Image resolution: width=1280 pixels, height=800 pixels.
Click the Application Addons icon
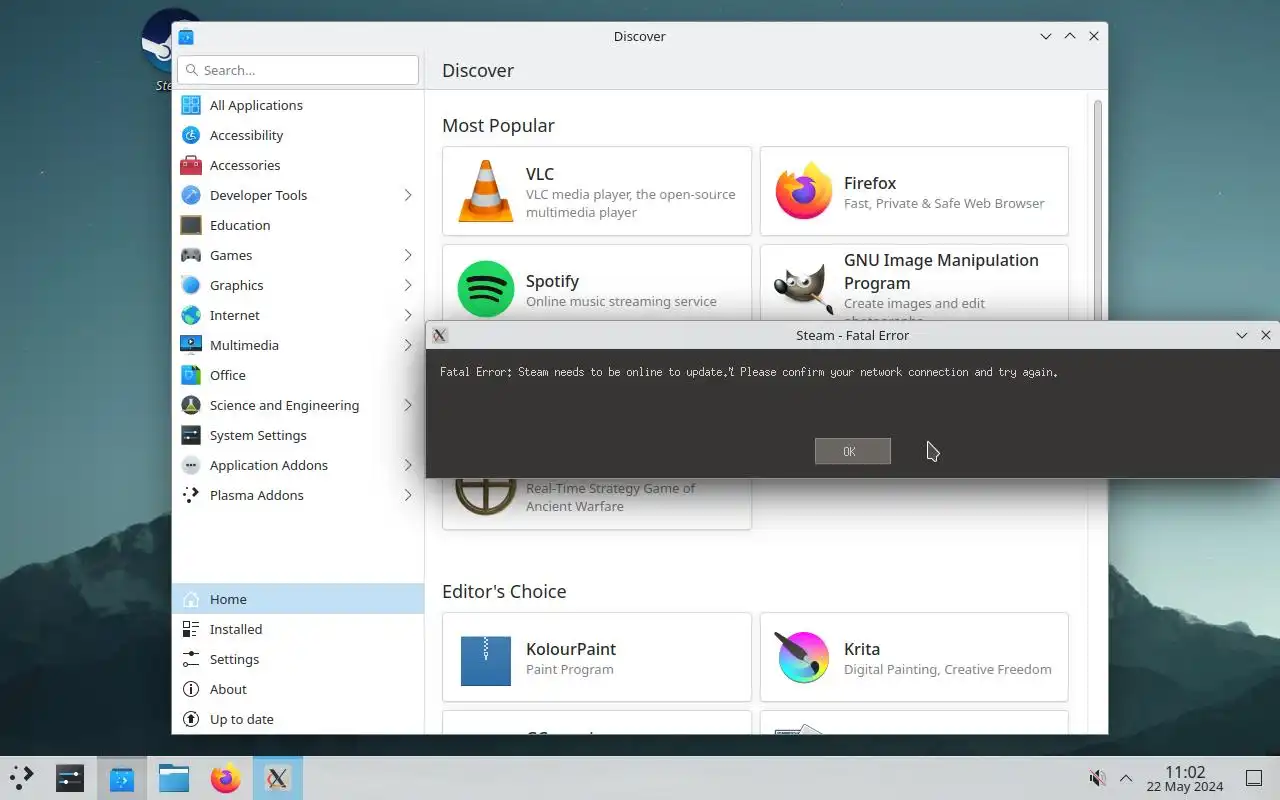click(x=191, y=465)
